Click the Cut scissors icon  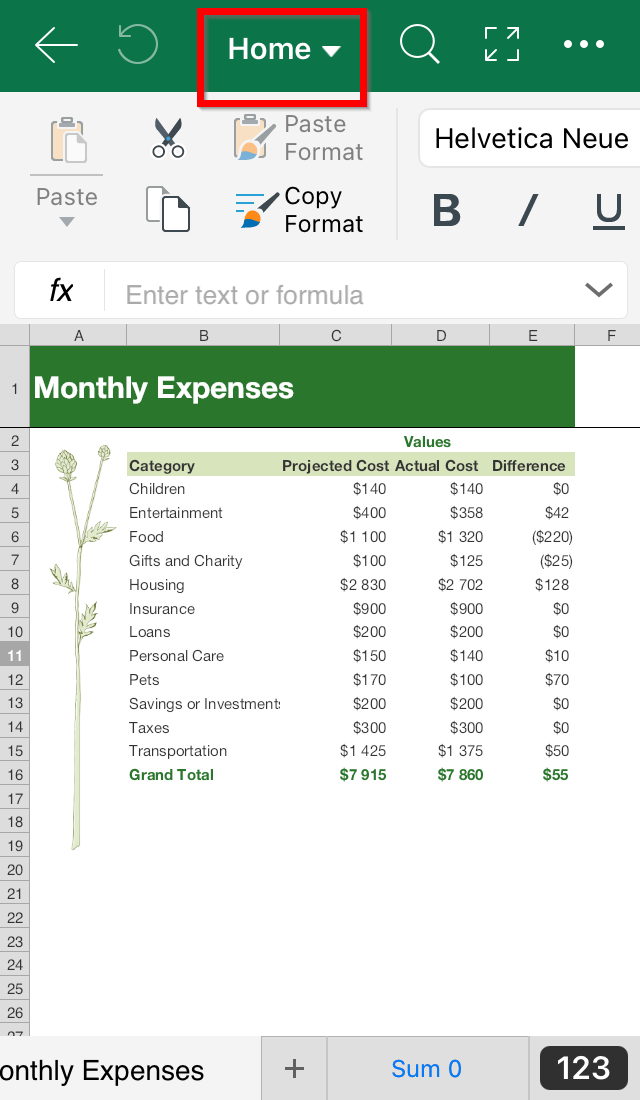tap(168, 138)
